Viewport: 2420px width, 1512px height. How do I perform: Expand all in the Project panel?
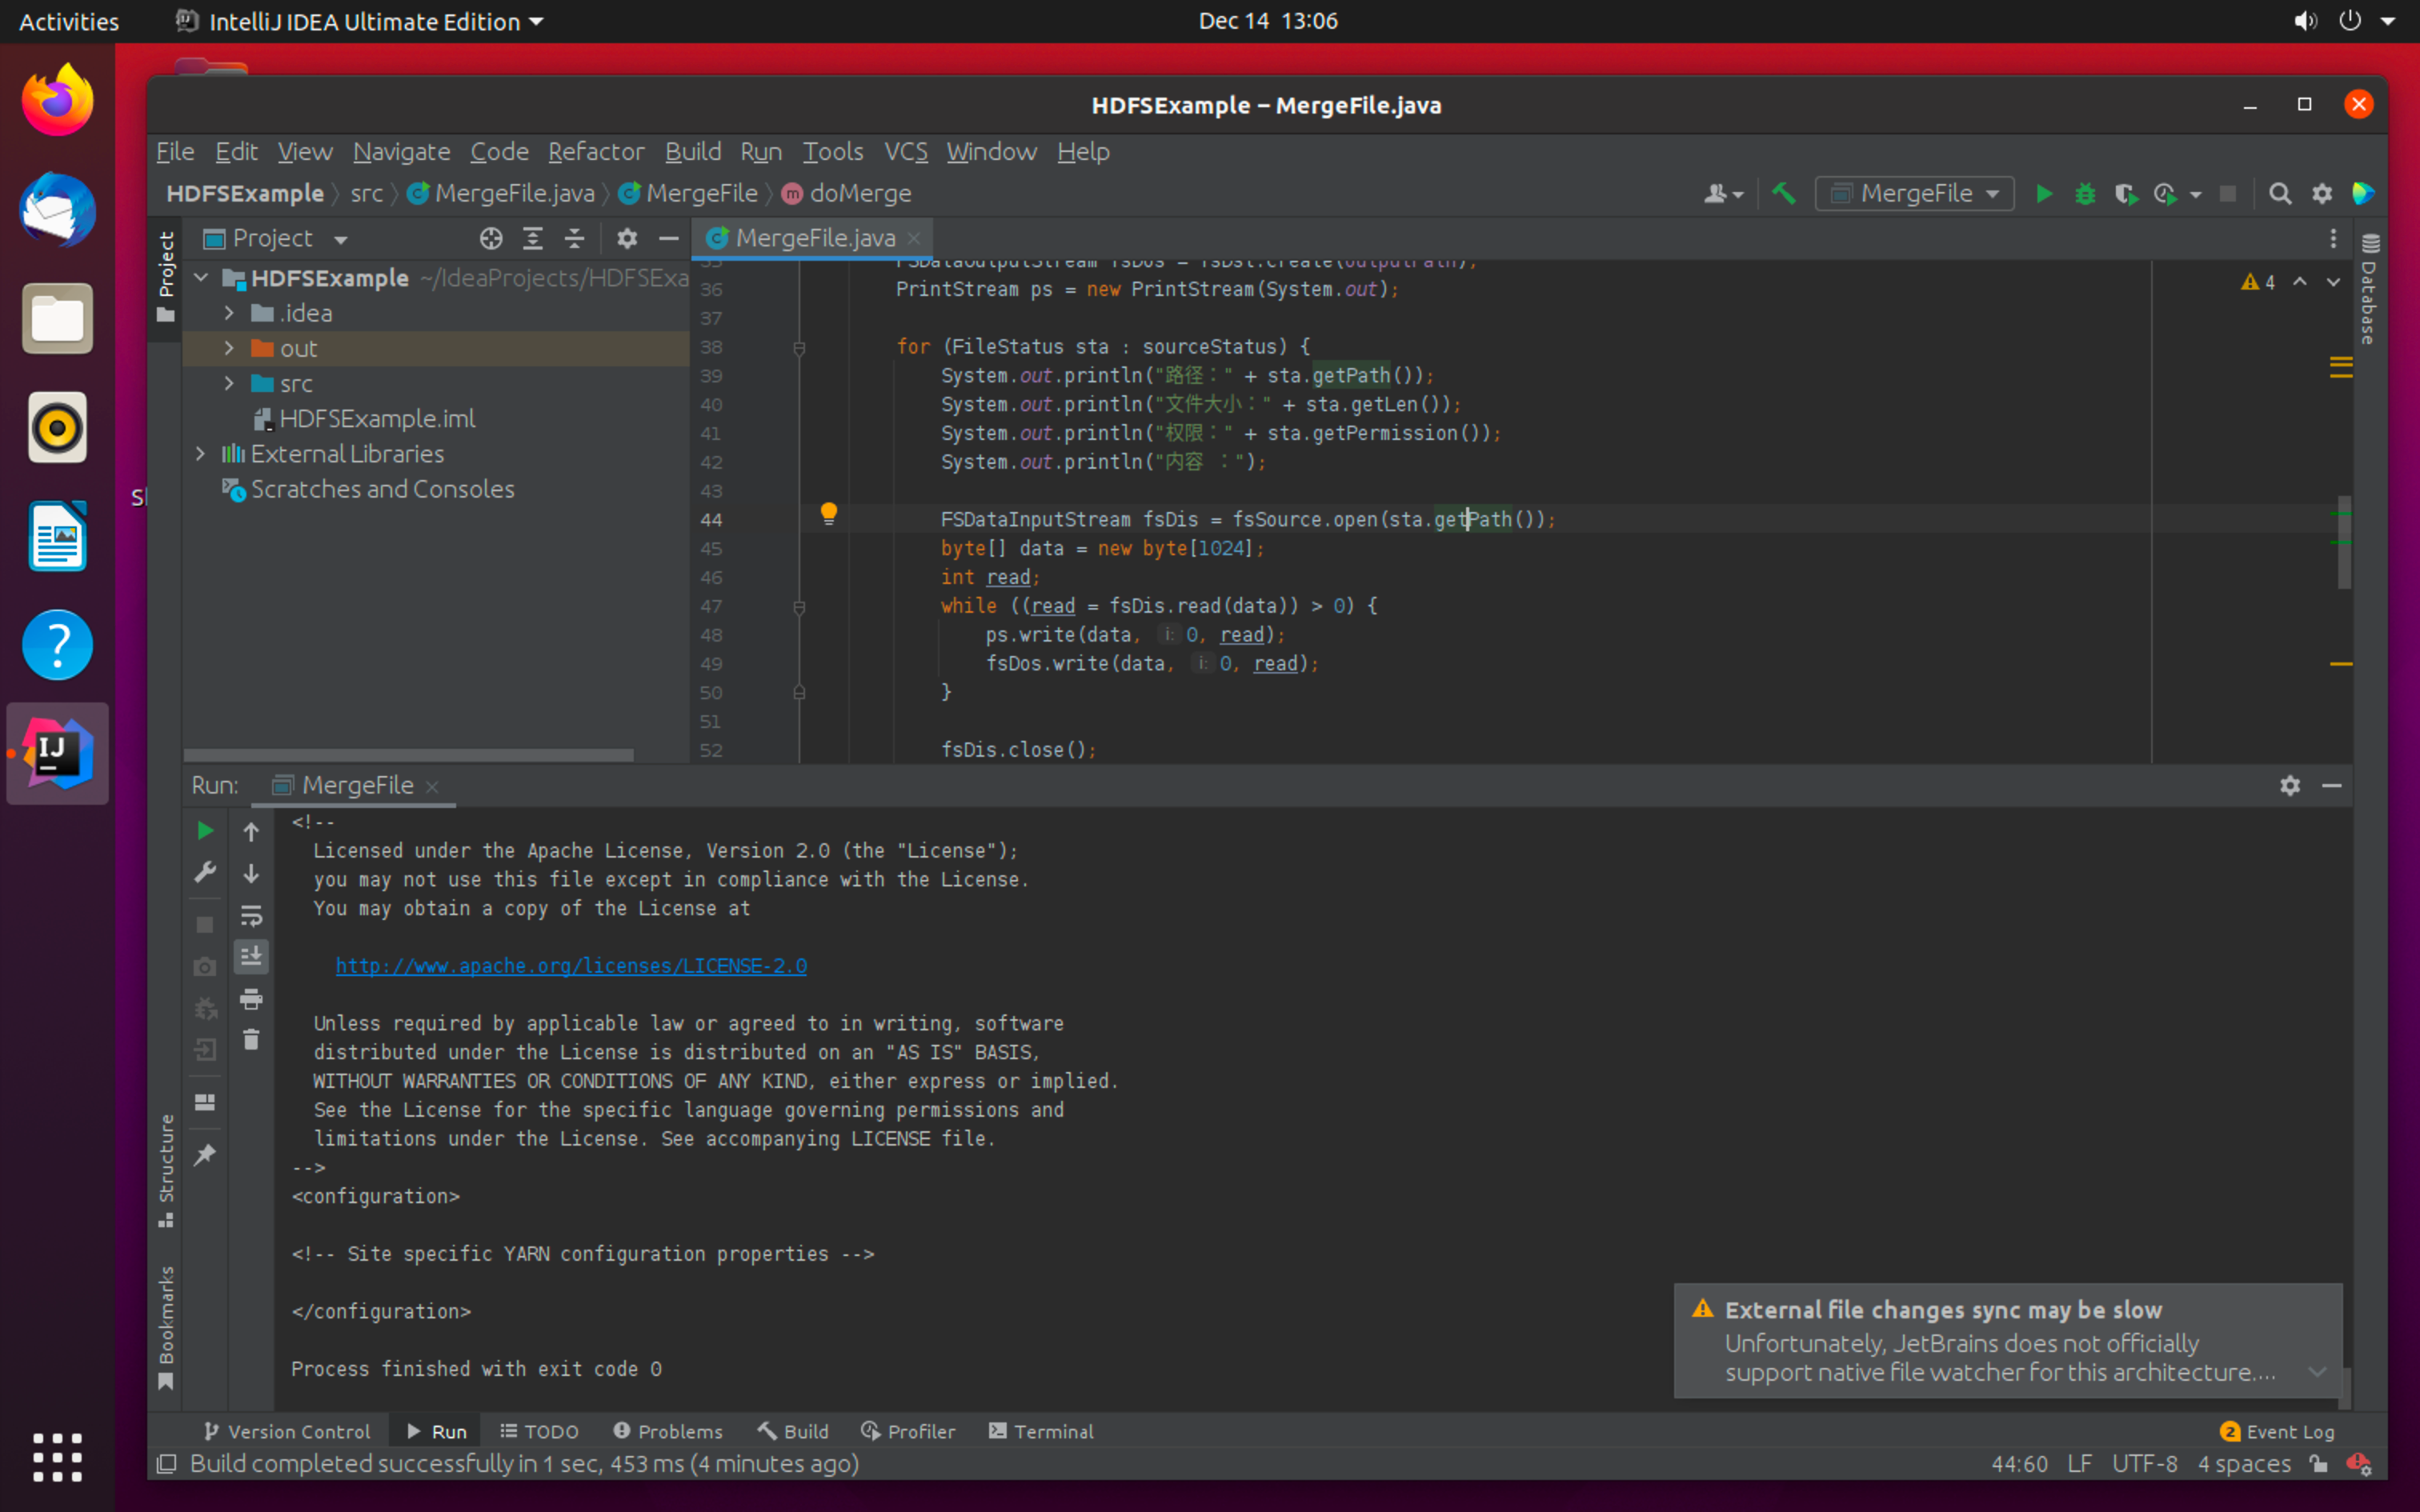[532, 238]
